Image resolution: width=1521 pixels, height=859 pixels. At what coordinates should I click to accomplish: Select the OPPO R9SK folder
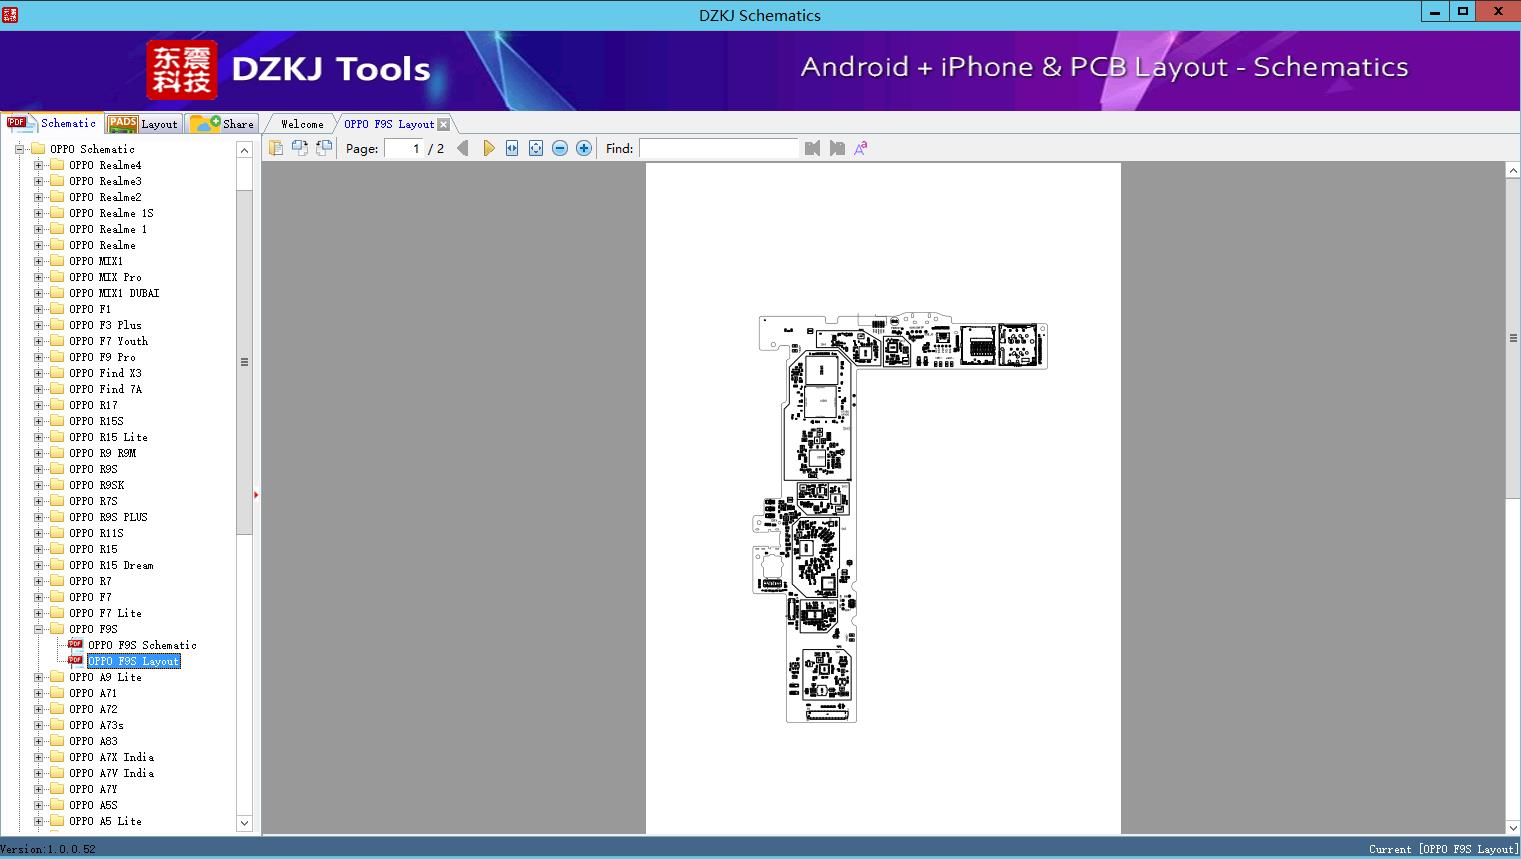pos(96,485)
